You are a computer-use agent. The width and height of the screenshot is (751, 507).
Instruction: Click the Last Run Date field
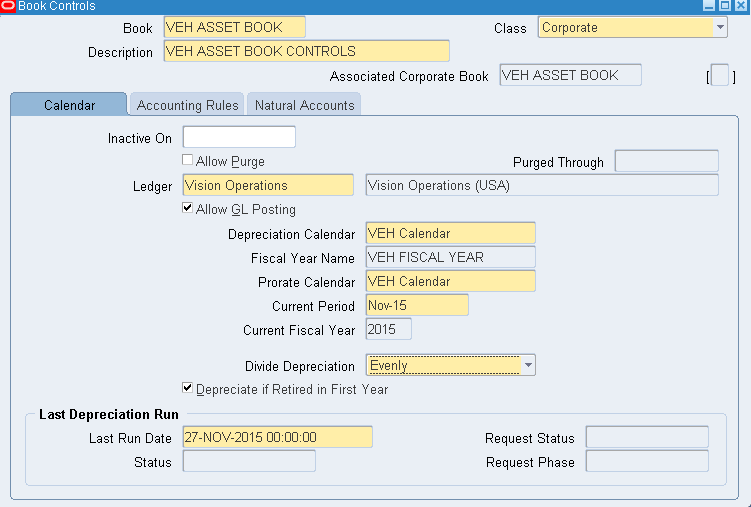coord(277,437)
